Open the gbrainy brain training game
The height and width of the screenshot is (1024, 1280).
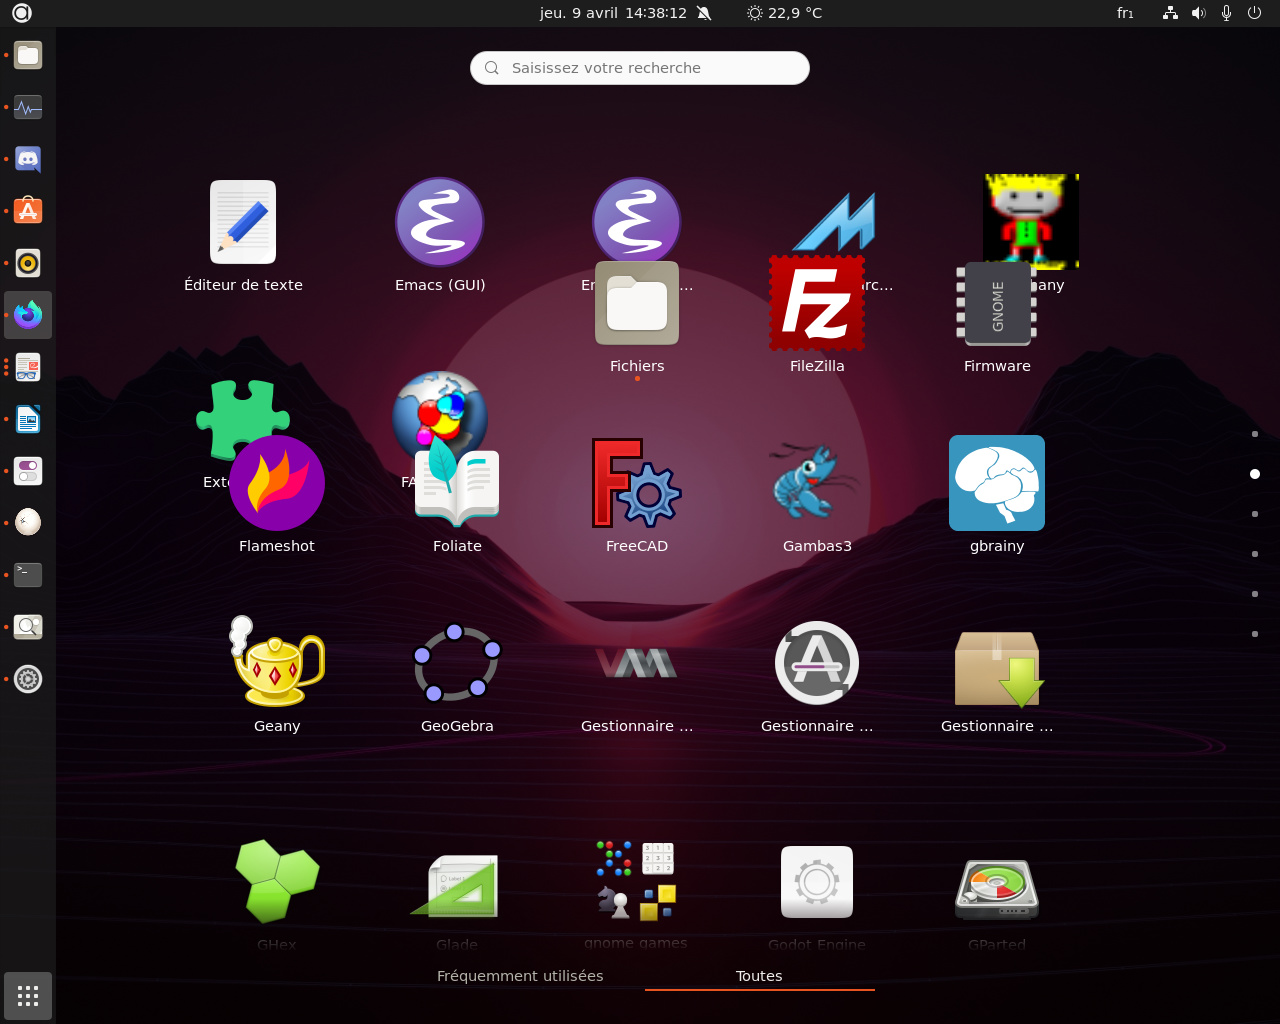[x=996, y=483]
